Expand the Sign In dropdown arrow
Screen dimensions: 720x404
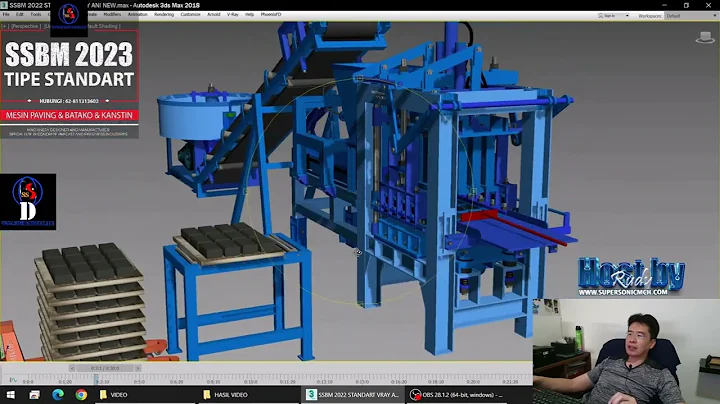pyautogui.click(x=627, y=16)
